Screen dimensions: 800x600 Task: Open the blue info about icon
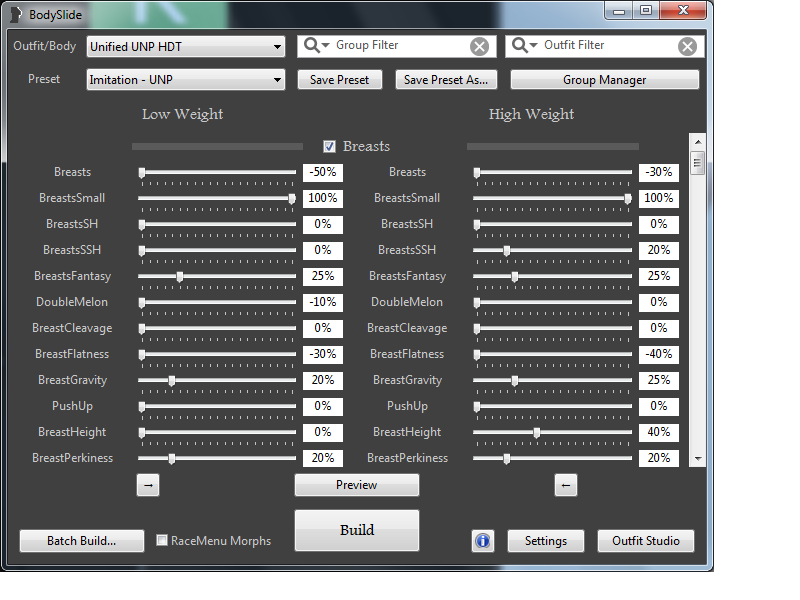(483, 541)
